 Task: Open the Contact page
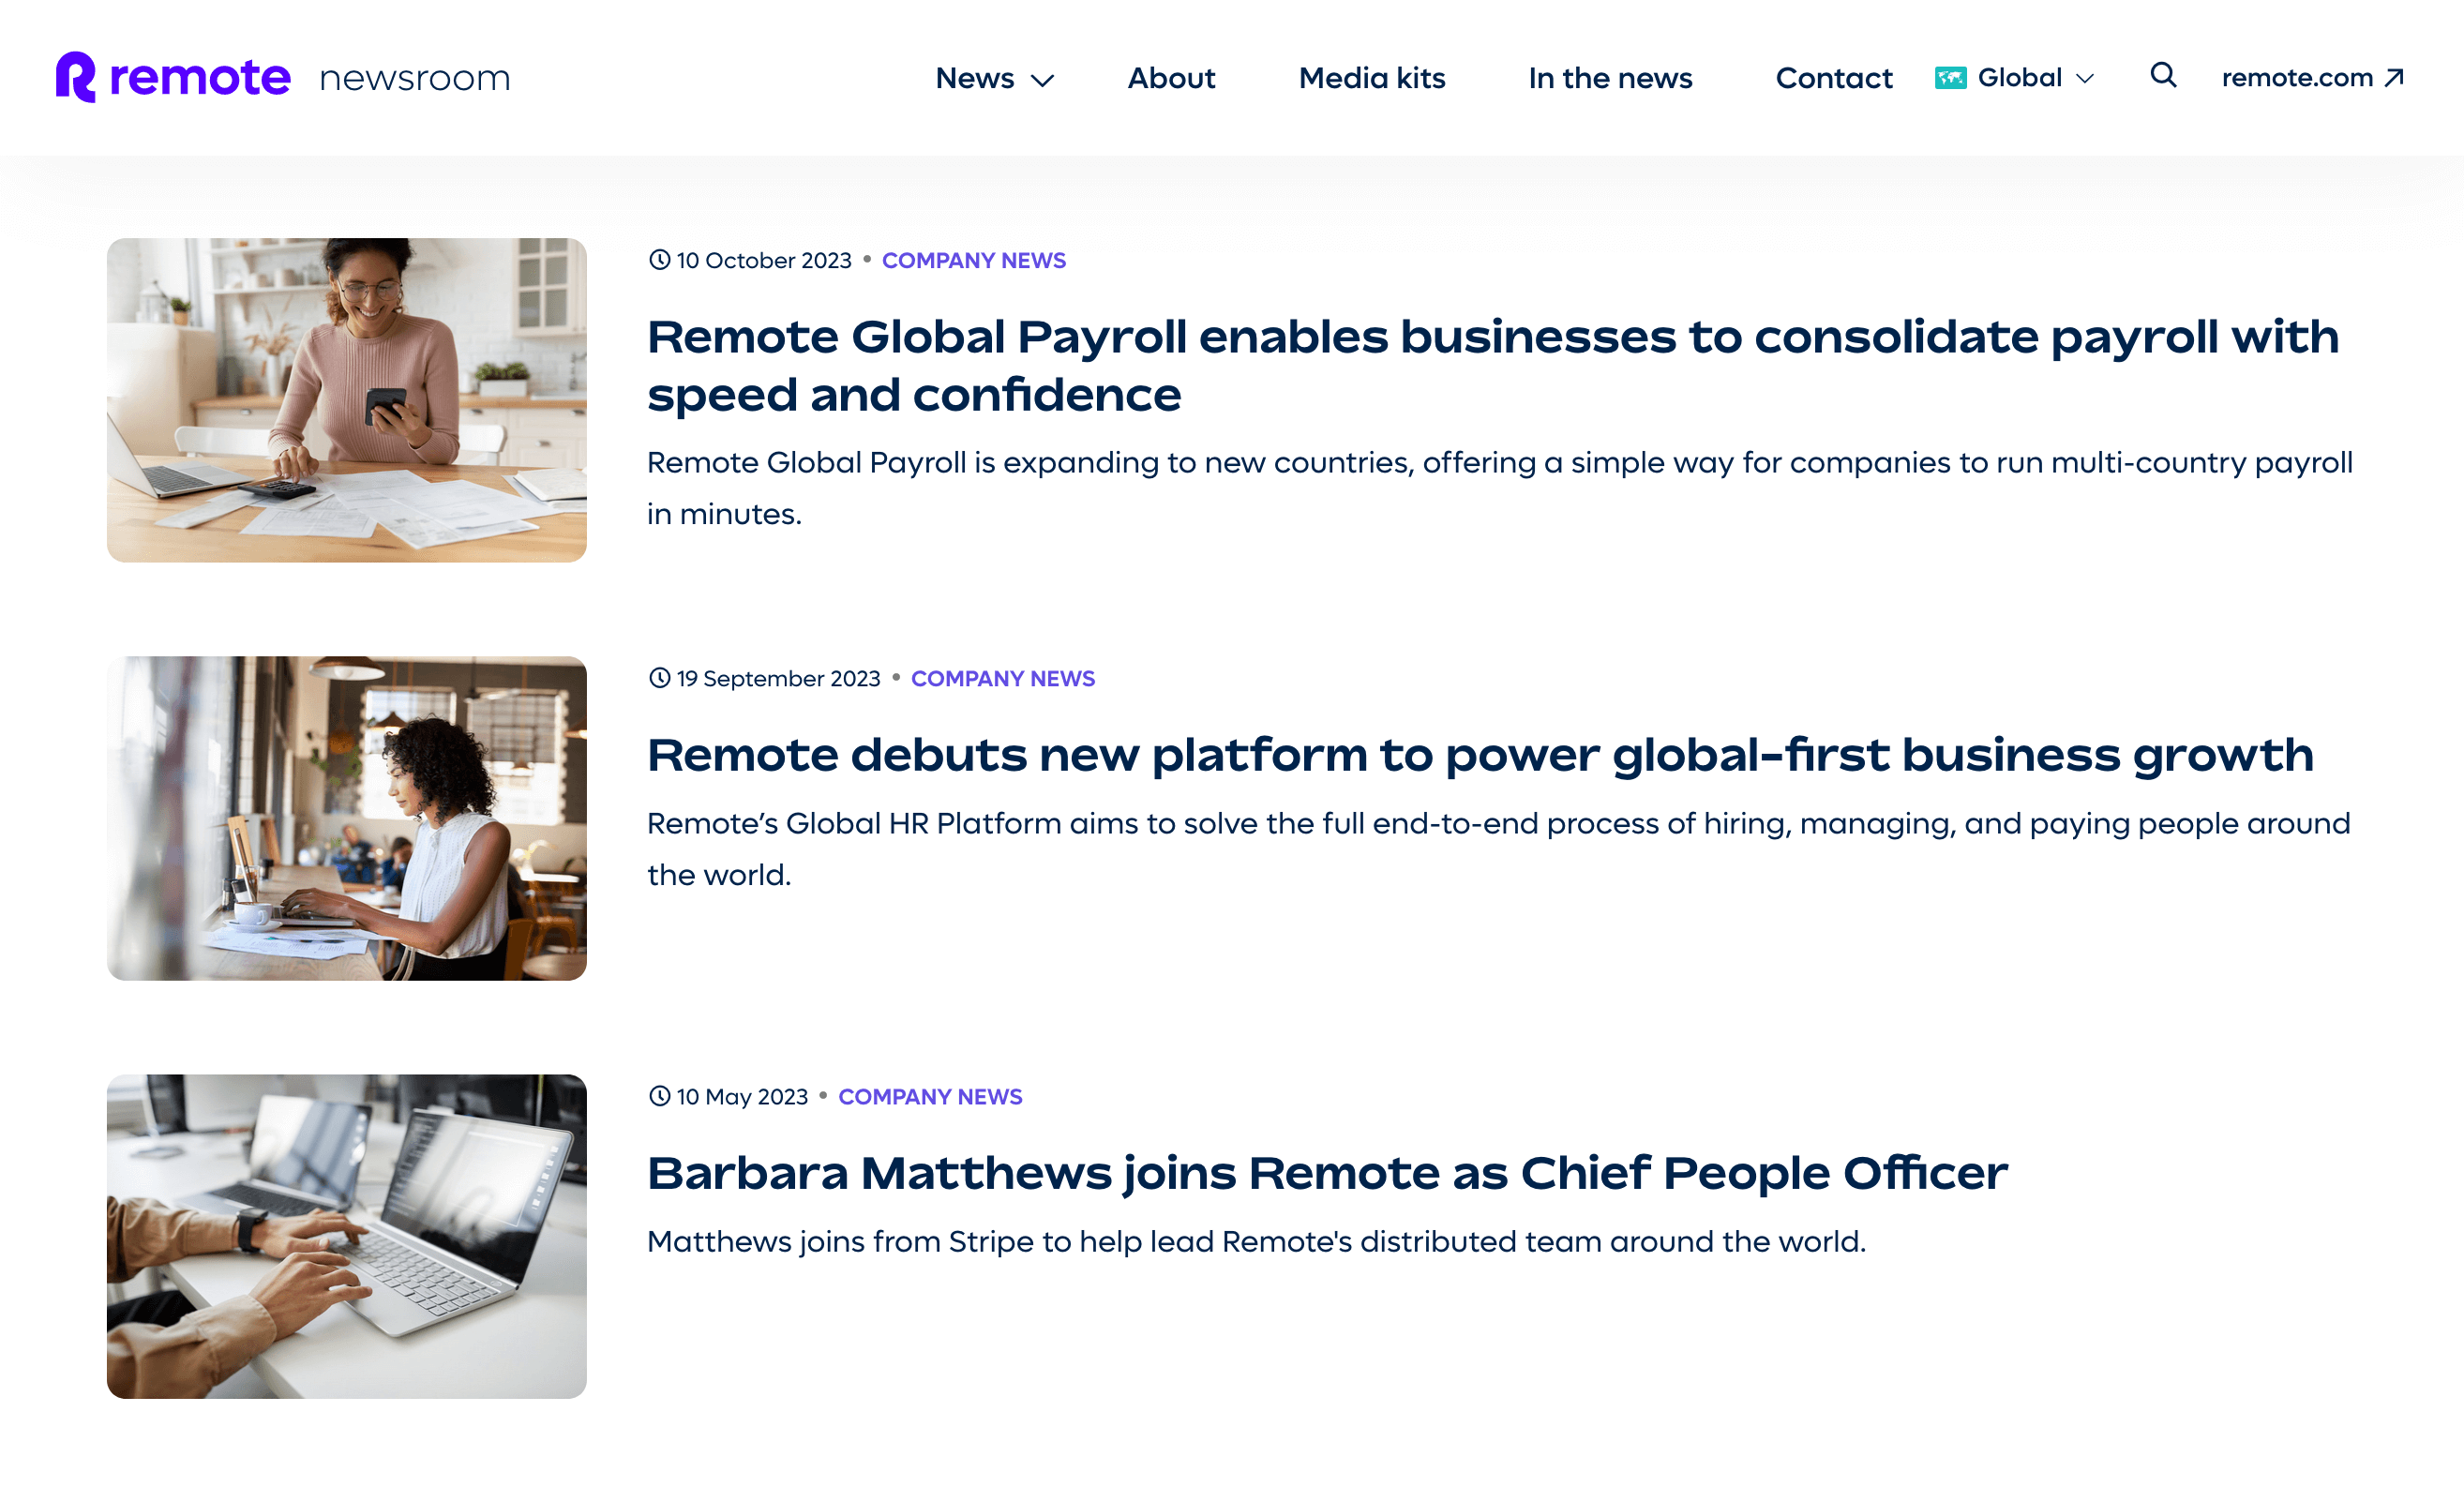click(1833, 78)
